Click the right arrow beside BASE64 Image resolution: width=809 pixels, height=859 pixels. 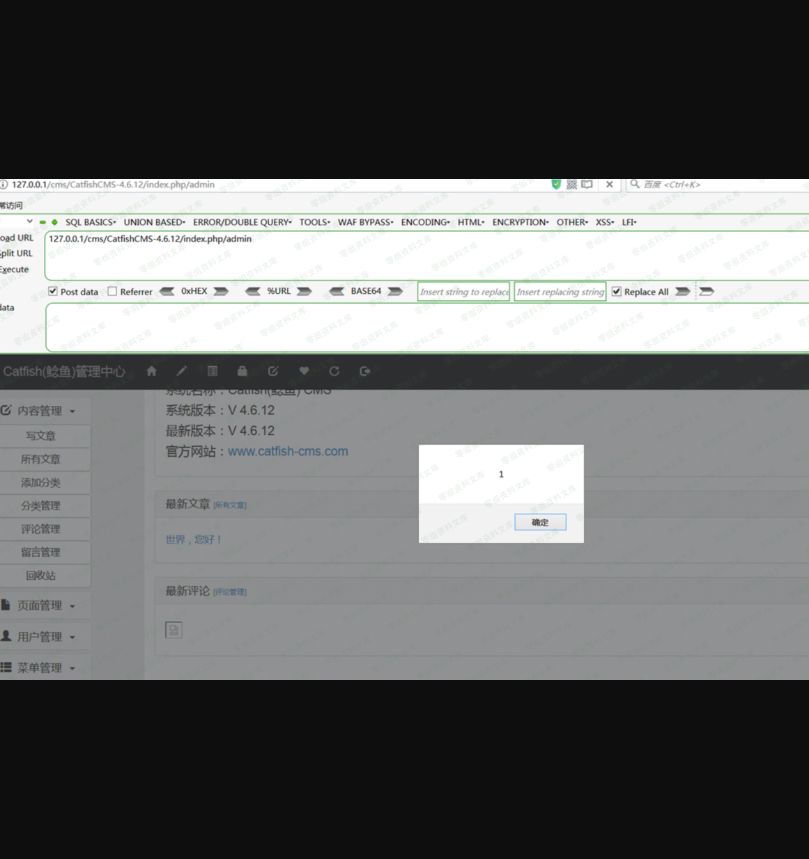(395, 292)
